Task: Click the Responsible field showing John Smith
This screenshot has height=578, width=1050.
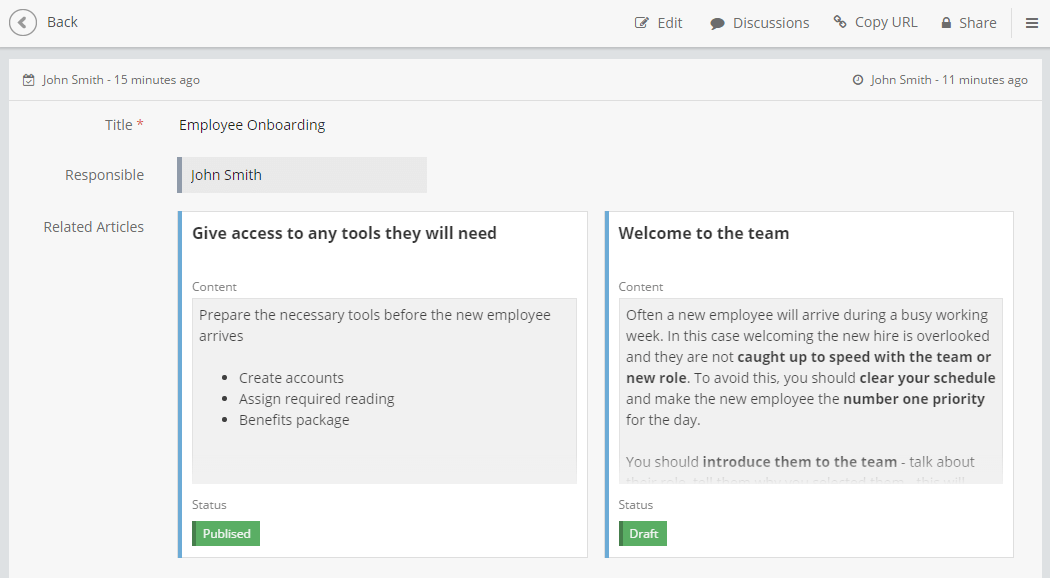Action: point(302,174)
